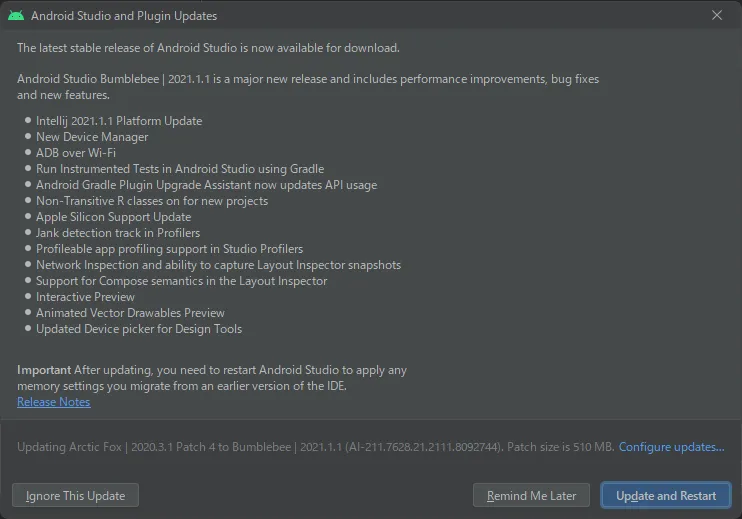Click 'Run Instrumented Tests' feature line
This screenshot has width=742, height=519.
tap(180, 169)
